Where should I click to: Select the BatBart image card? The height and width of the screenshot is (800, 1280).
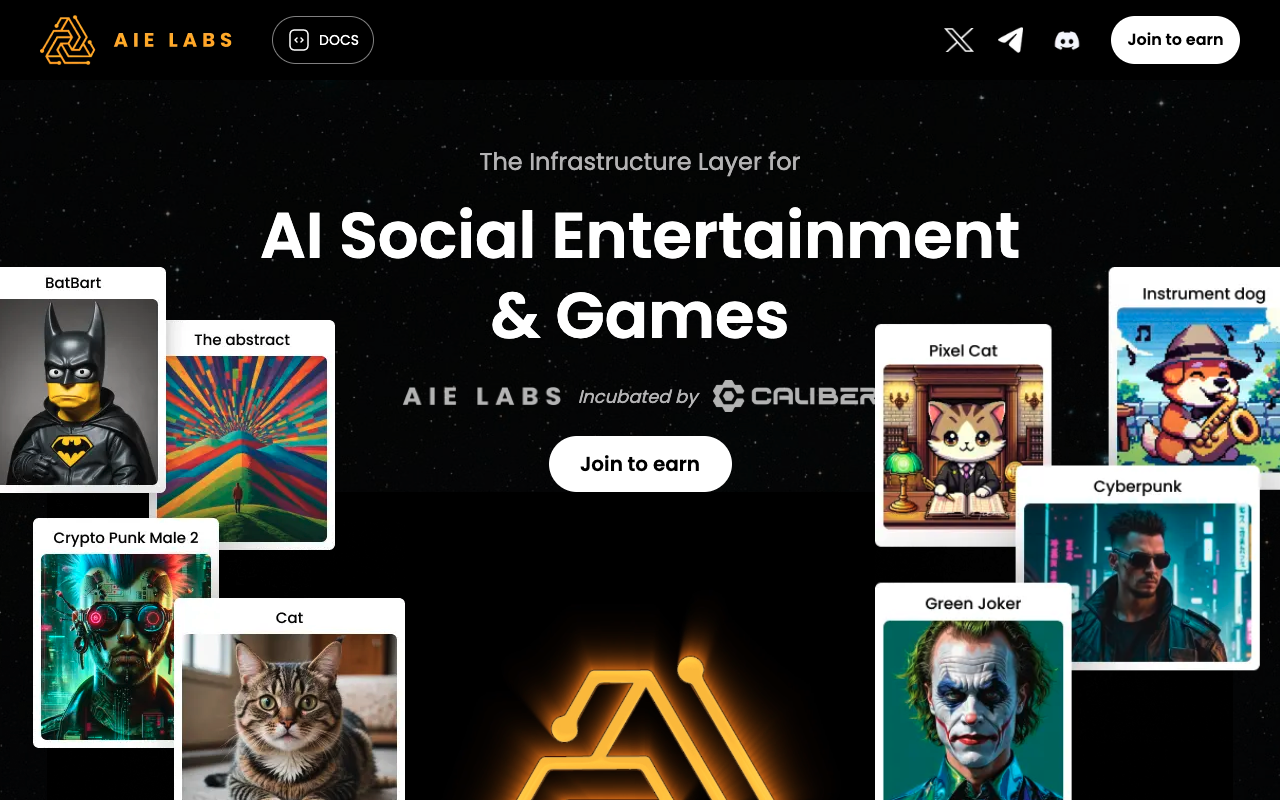(79, 379)
